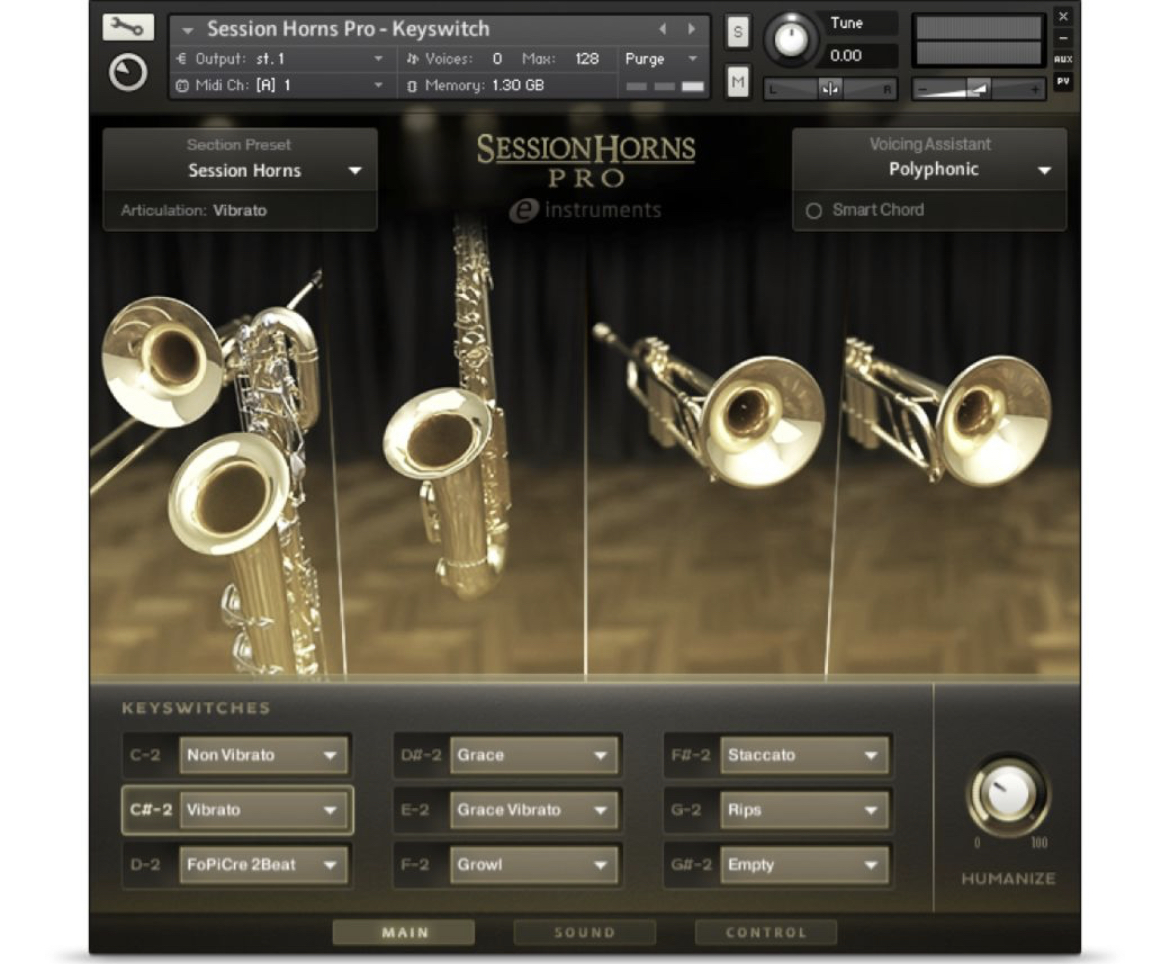Open the F-2 Growl keyswitch dropdown
Screen dimensions: 1170x964
[534, 865]
